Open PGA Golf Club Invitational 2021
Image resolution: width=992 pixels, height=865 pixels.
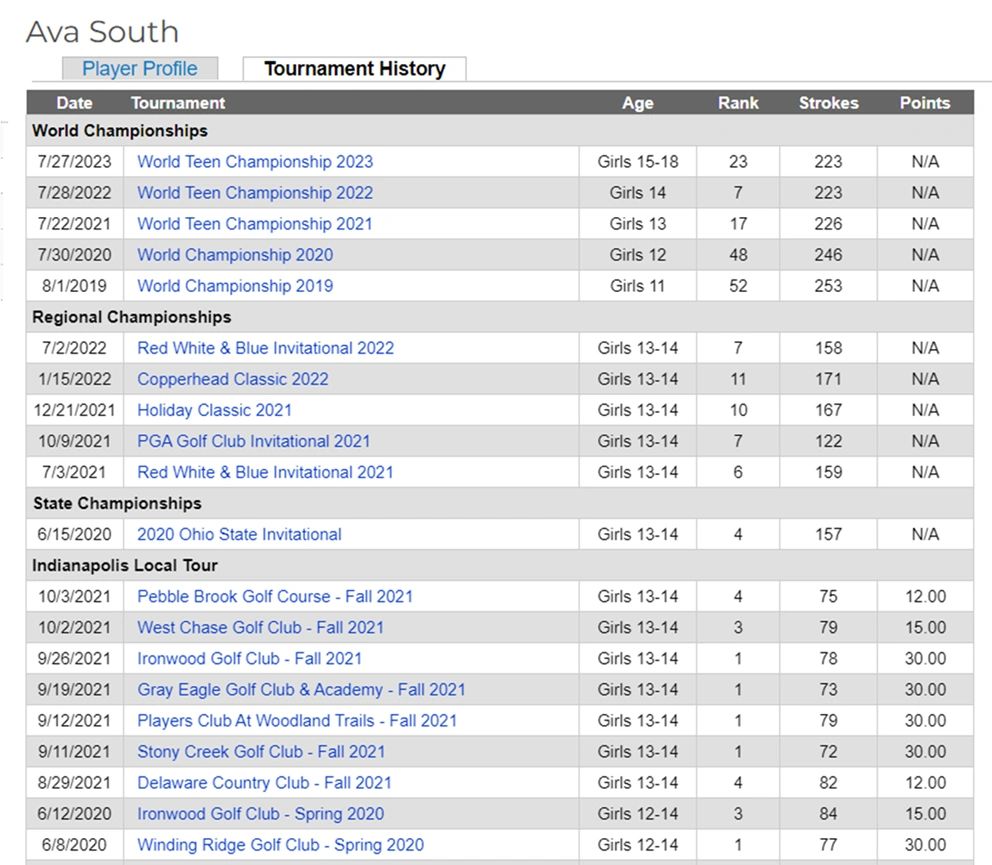point(254,441)
